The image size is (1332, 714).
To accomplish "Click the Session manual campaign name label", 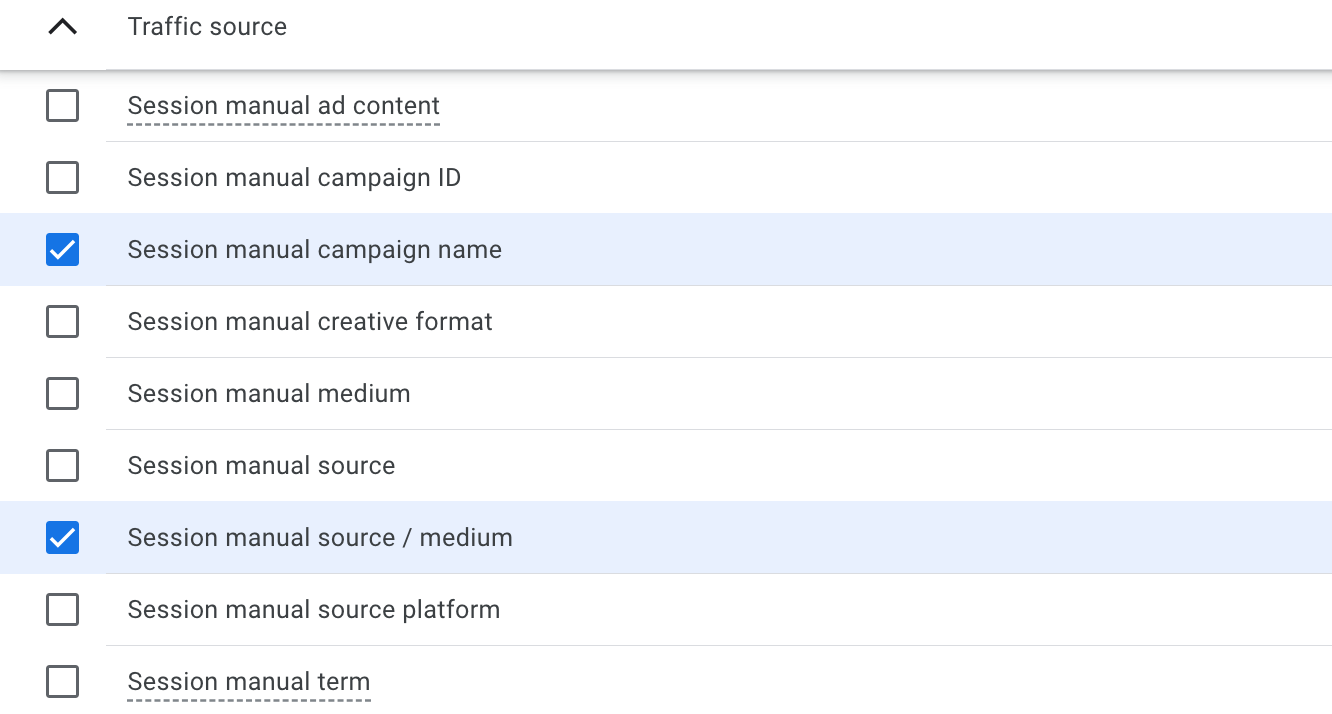I will click(x=315, y=249).
